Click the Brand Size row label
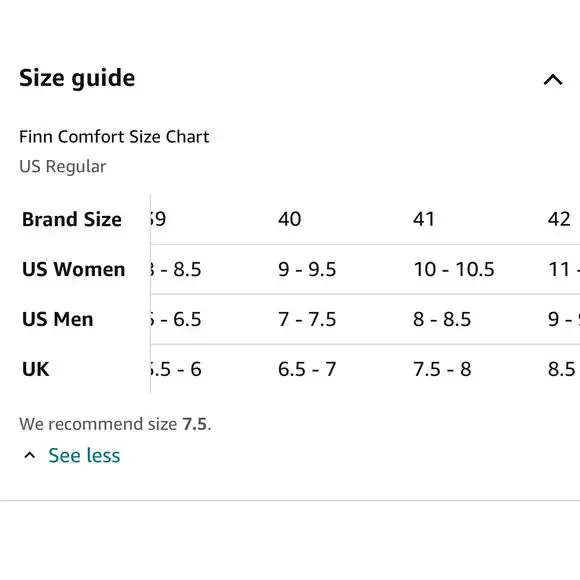Viewport: 580px width, 580px height. click(72, 219)
